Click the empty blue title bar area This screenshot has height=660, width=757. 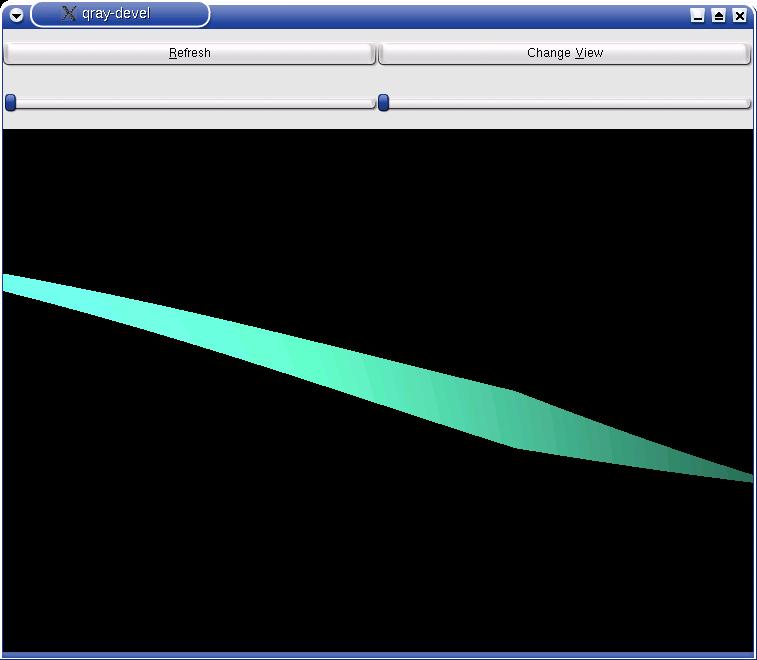click(x=450, y=15)
